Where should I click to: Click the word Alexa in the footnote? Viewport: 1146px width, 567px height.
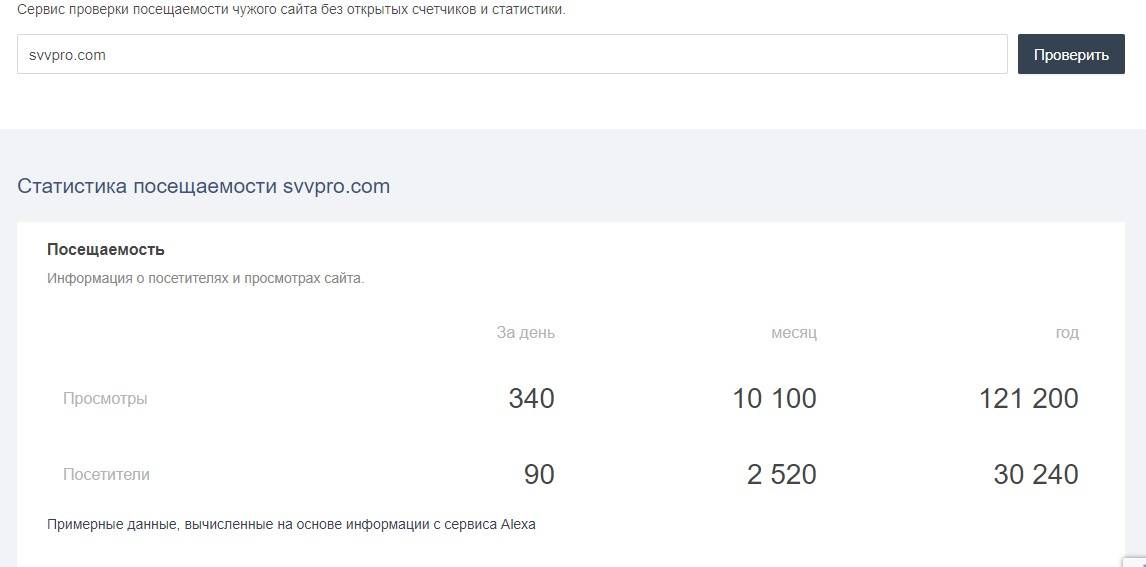point(518,524)
